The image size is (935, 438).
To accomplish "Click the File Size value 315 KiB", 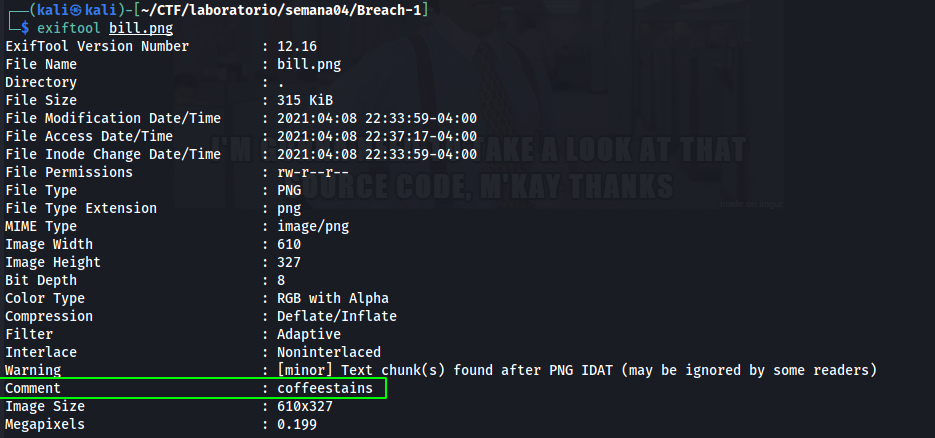I will pyautogui.click(x=304, y=100).
